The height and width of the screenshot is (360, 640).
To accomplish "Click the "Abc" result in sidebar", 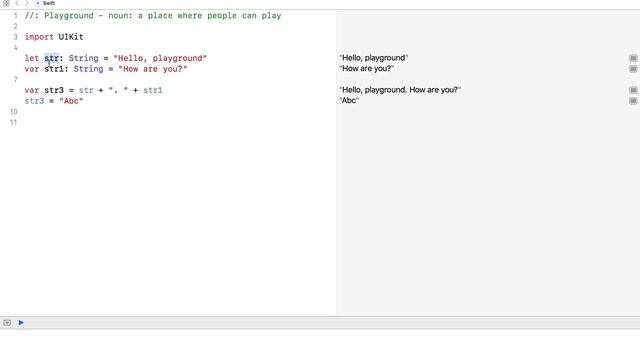I will pyautogui.click(x=349, y=100).
